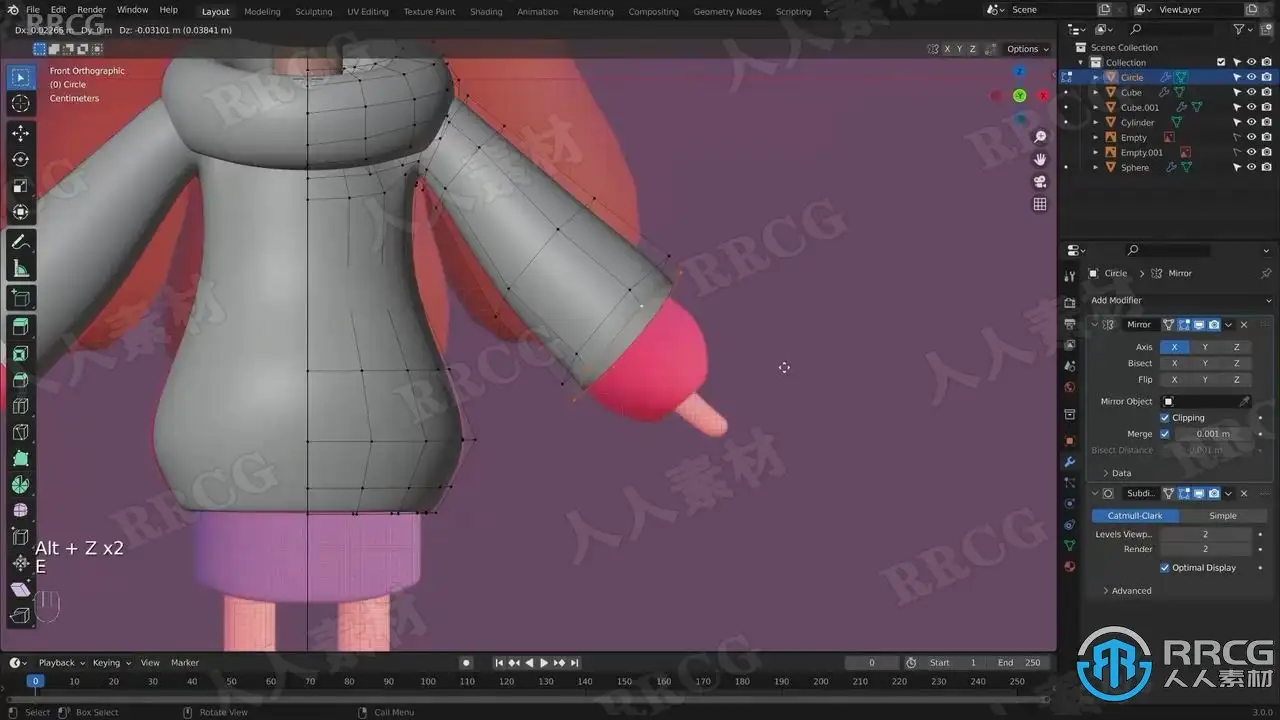Select Simple subdivision type
1280x720 pixels.
[1223, 516]
